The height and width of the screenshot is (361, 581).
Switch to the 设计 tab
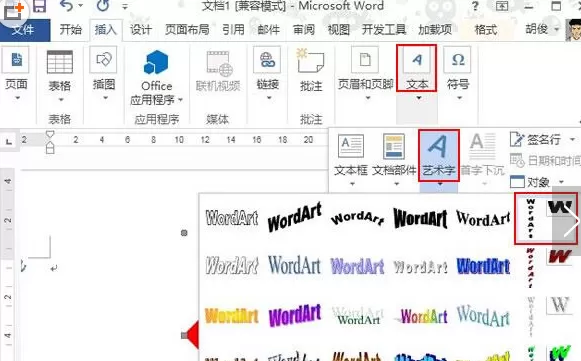(141, 30)
